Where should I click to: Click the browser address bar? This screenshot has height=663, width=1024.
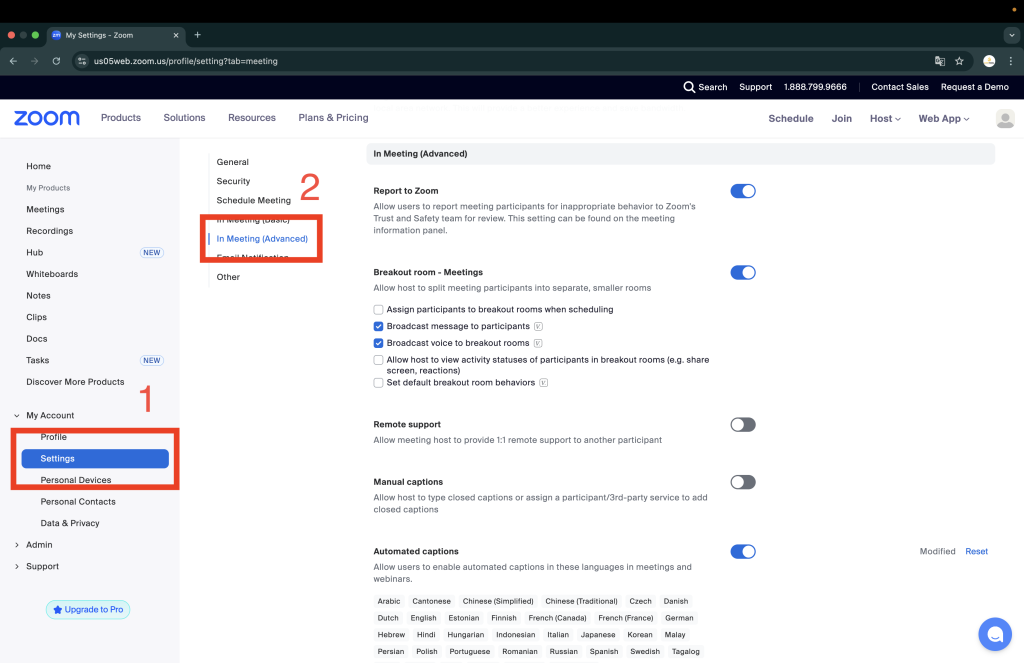coord(400,60)
